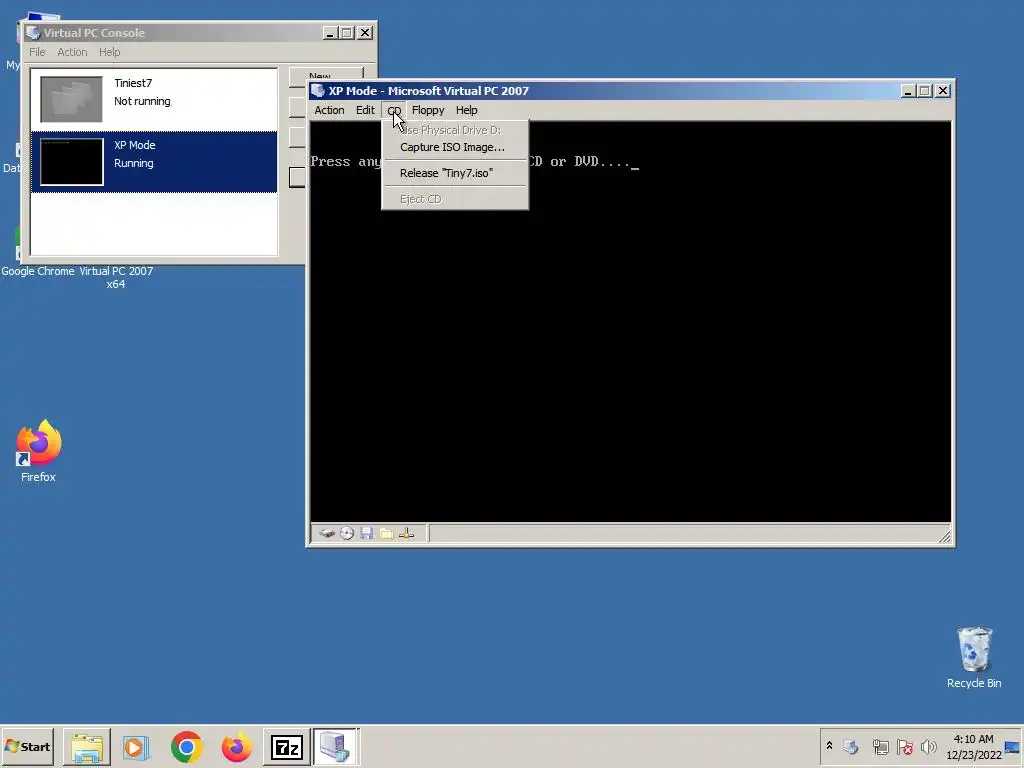Click inside the XP Mode virtual machine screen
Screen dimensions: 1024x768
pyautogui.click(x=630, y=321)
